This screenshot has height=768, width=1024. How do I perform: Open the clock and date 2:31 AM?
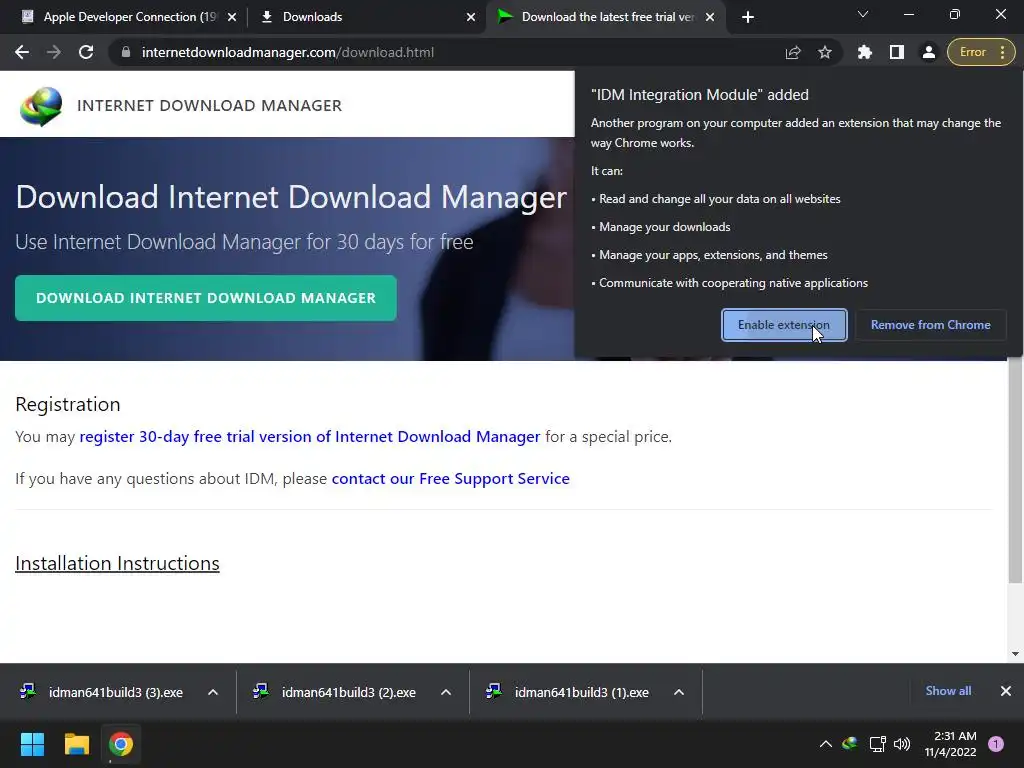pyautogui.click(x=950, y=744)
